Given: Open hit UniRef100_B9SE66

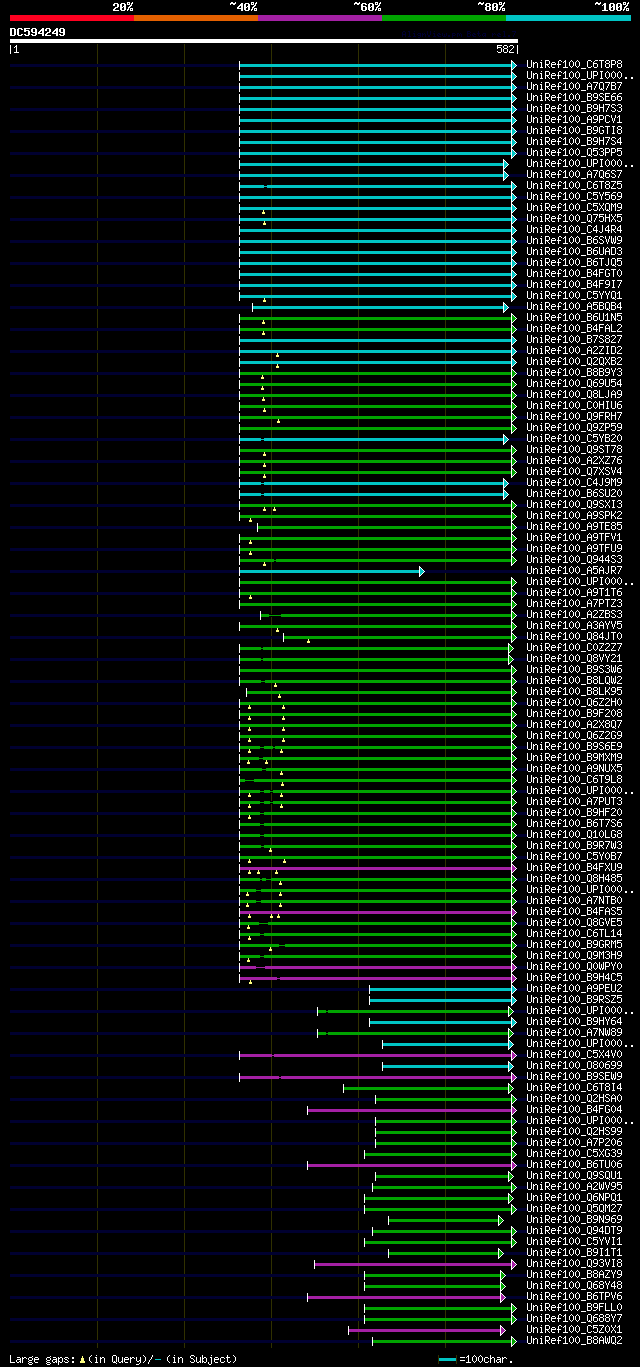Looking at the screenshot, I should click(574, 97).
